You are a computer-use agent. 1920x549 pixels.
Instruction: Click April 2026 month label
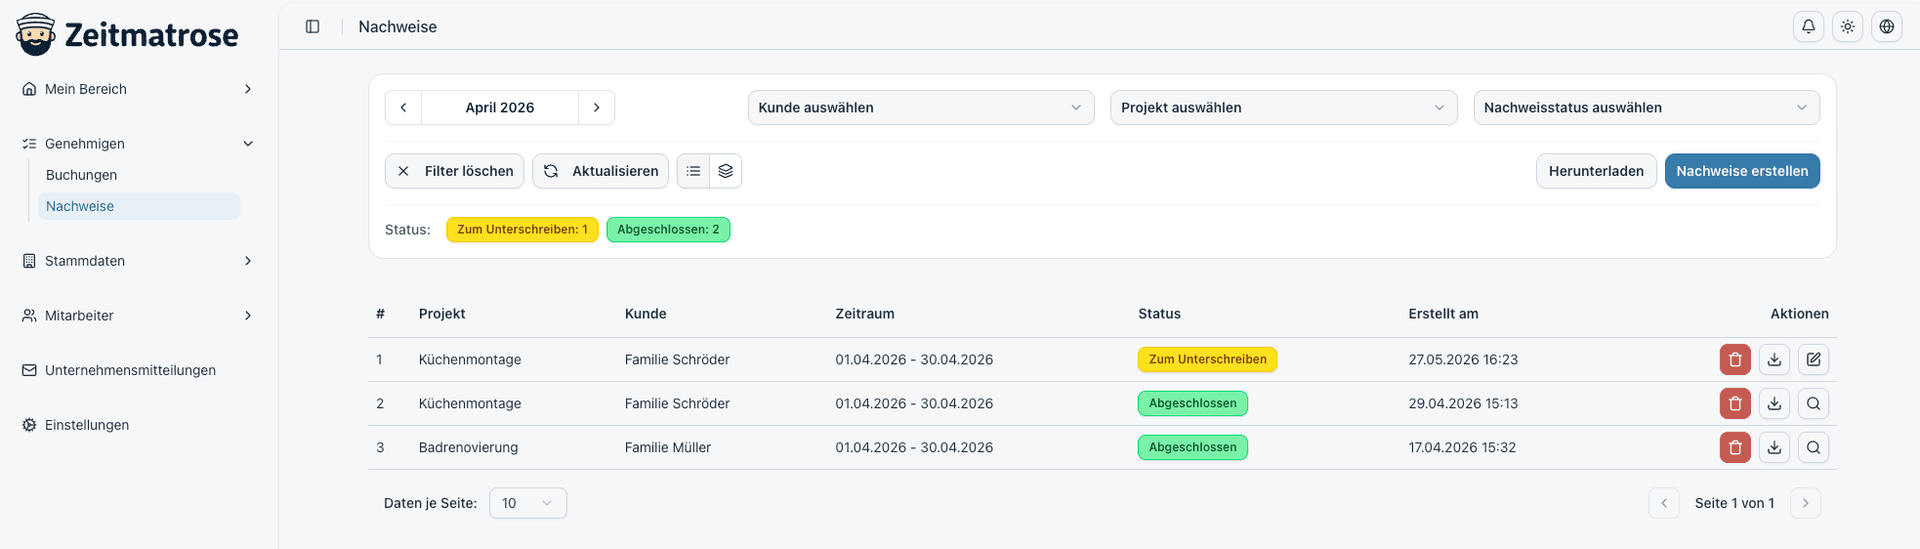pos(500,107)
